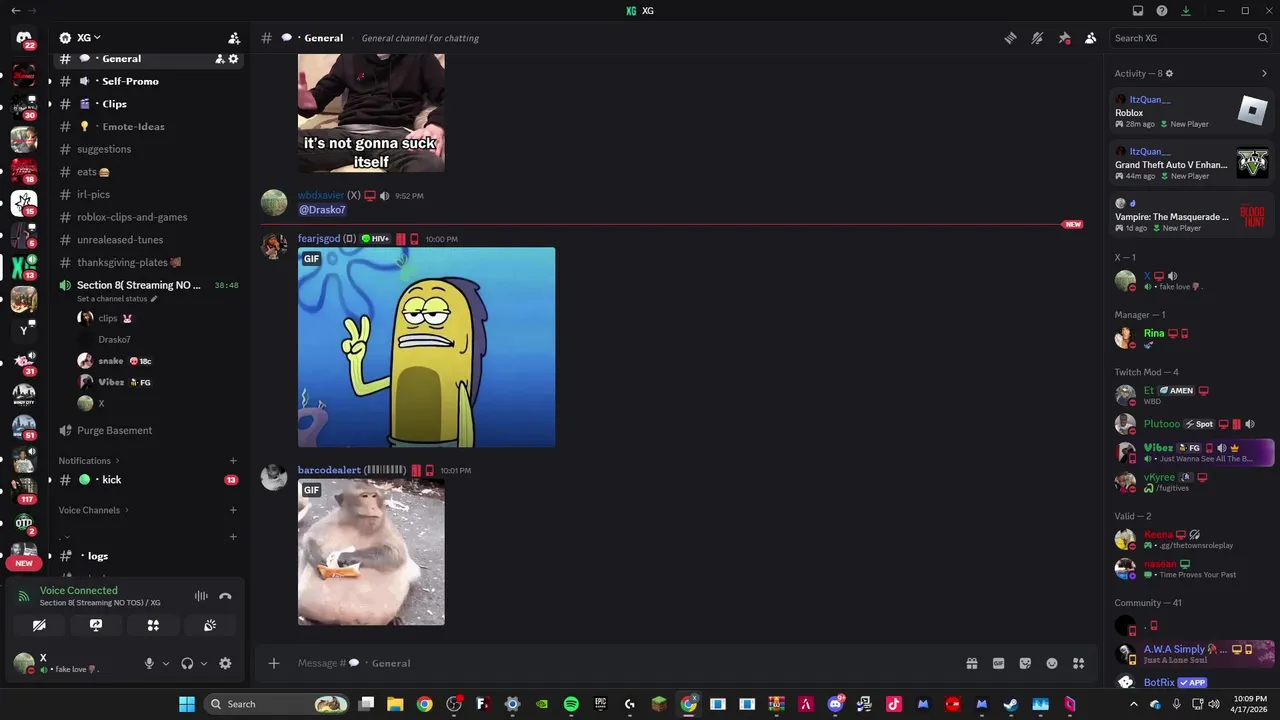Screen dimensions: 1280x720
Task: Open Discord direct messages home icon
Action: (x=24, y=39)
